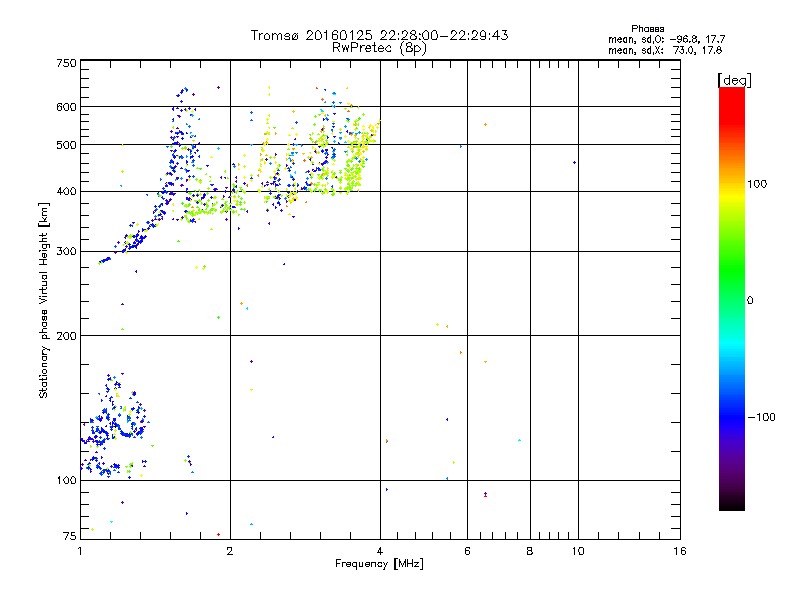Click the title line 'Tromsø 20160125 22:28:00-22:29:43'
This screenshot has height=600, width=800.
[379, 35]
